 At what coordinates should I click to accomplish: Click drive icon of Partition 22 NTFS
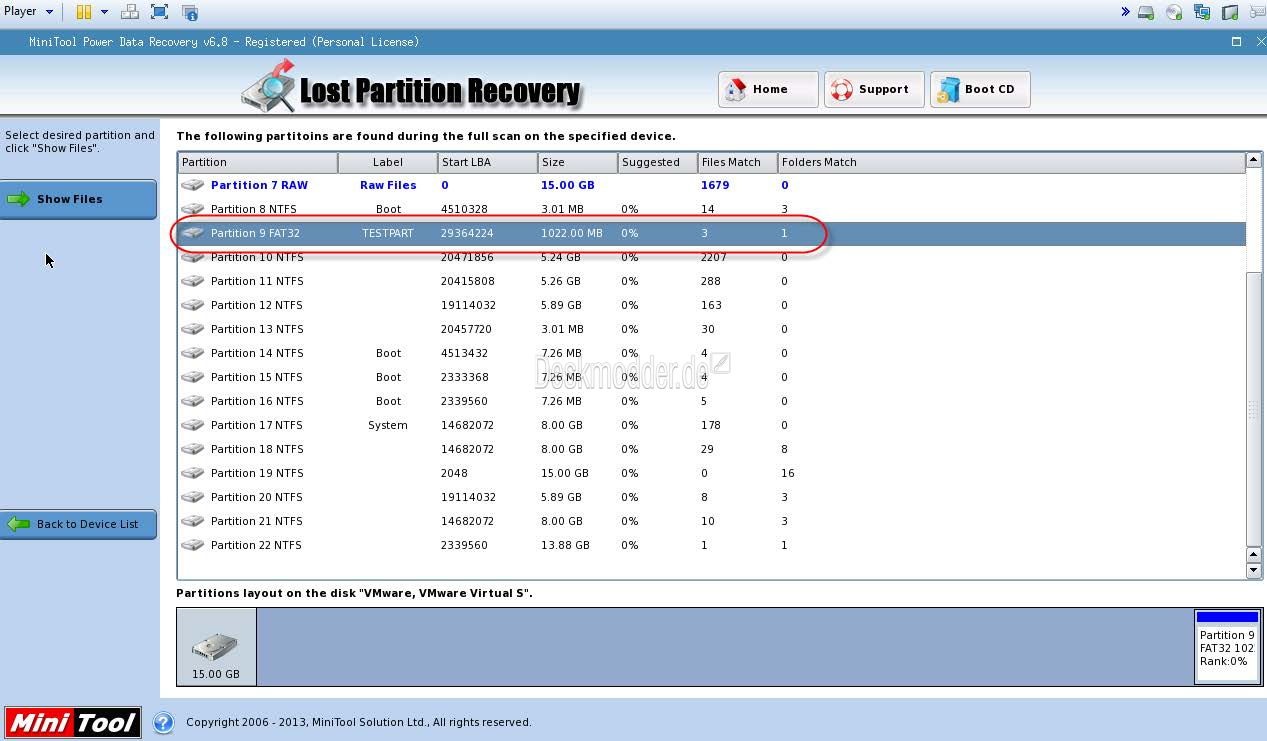click(193, 545)
